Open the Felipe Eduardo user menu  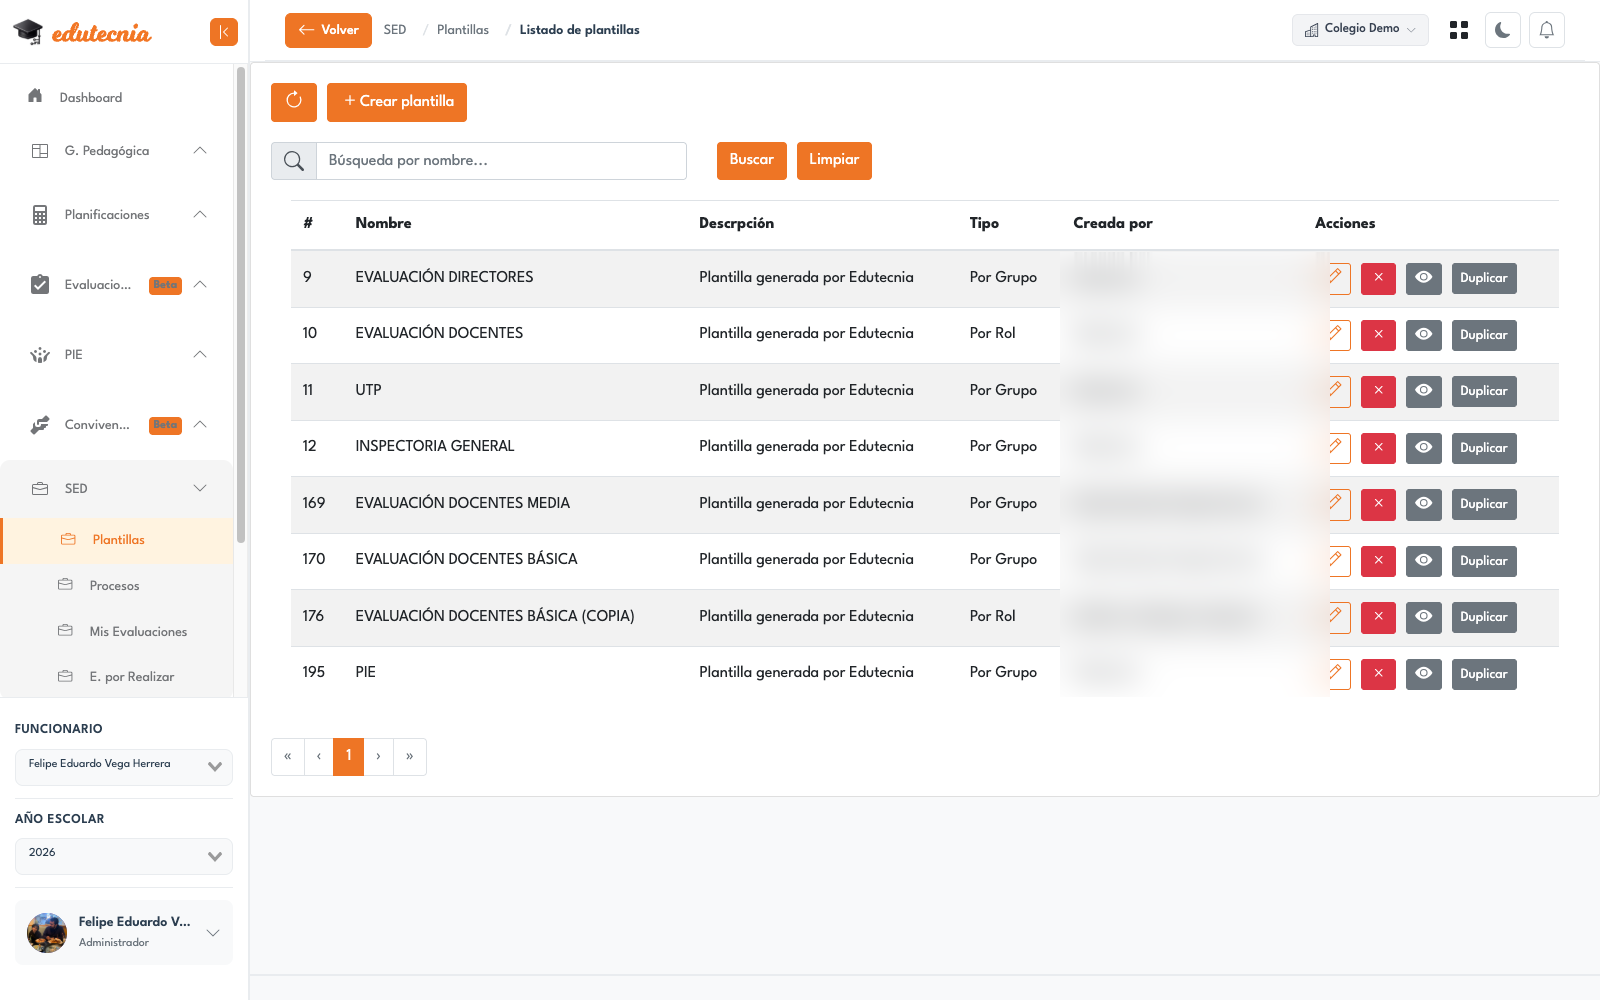[x=124, y=933]
